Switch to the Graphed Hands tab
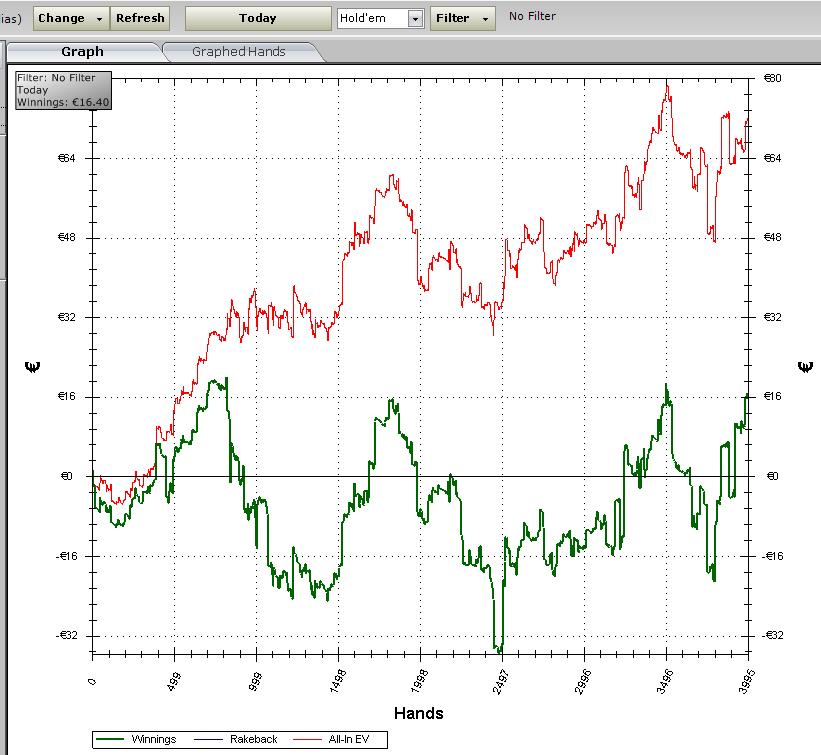The width and height of the screenshot is (821, 755). point(239,52)
